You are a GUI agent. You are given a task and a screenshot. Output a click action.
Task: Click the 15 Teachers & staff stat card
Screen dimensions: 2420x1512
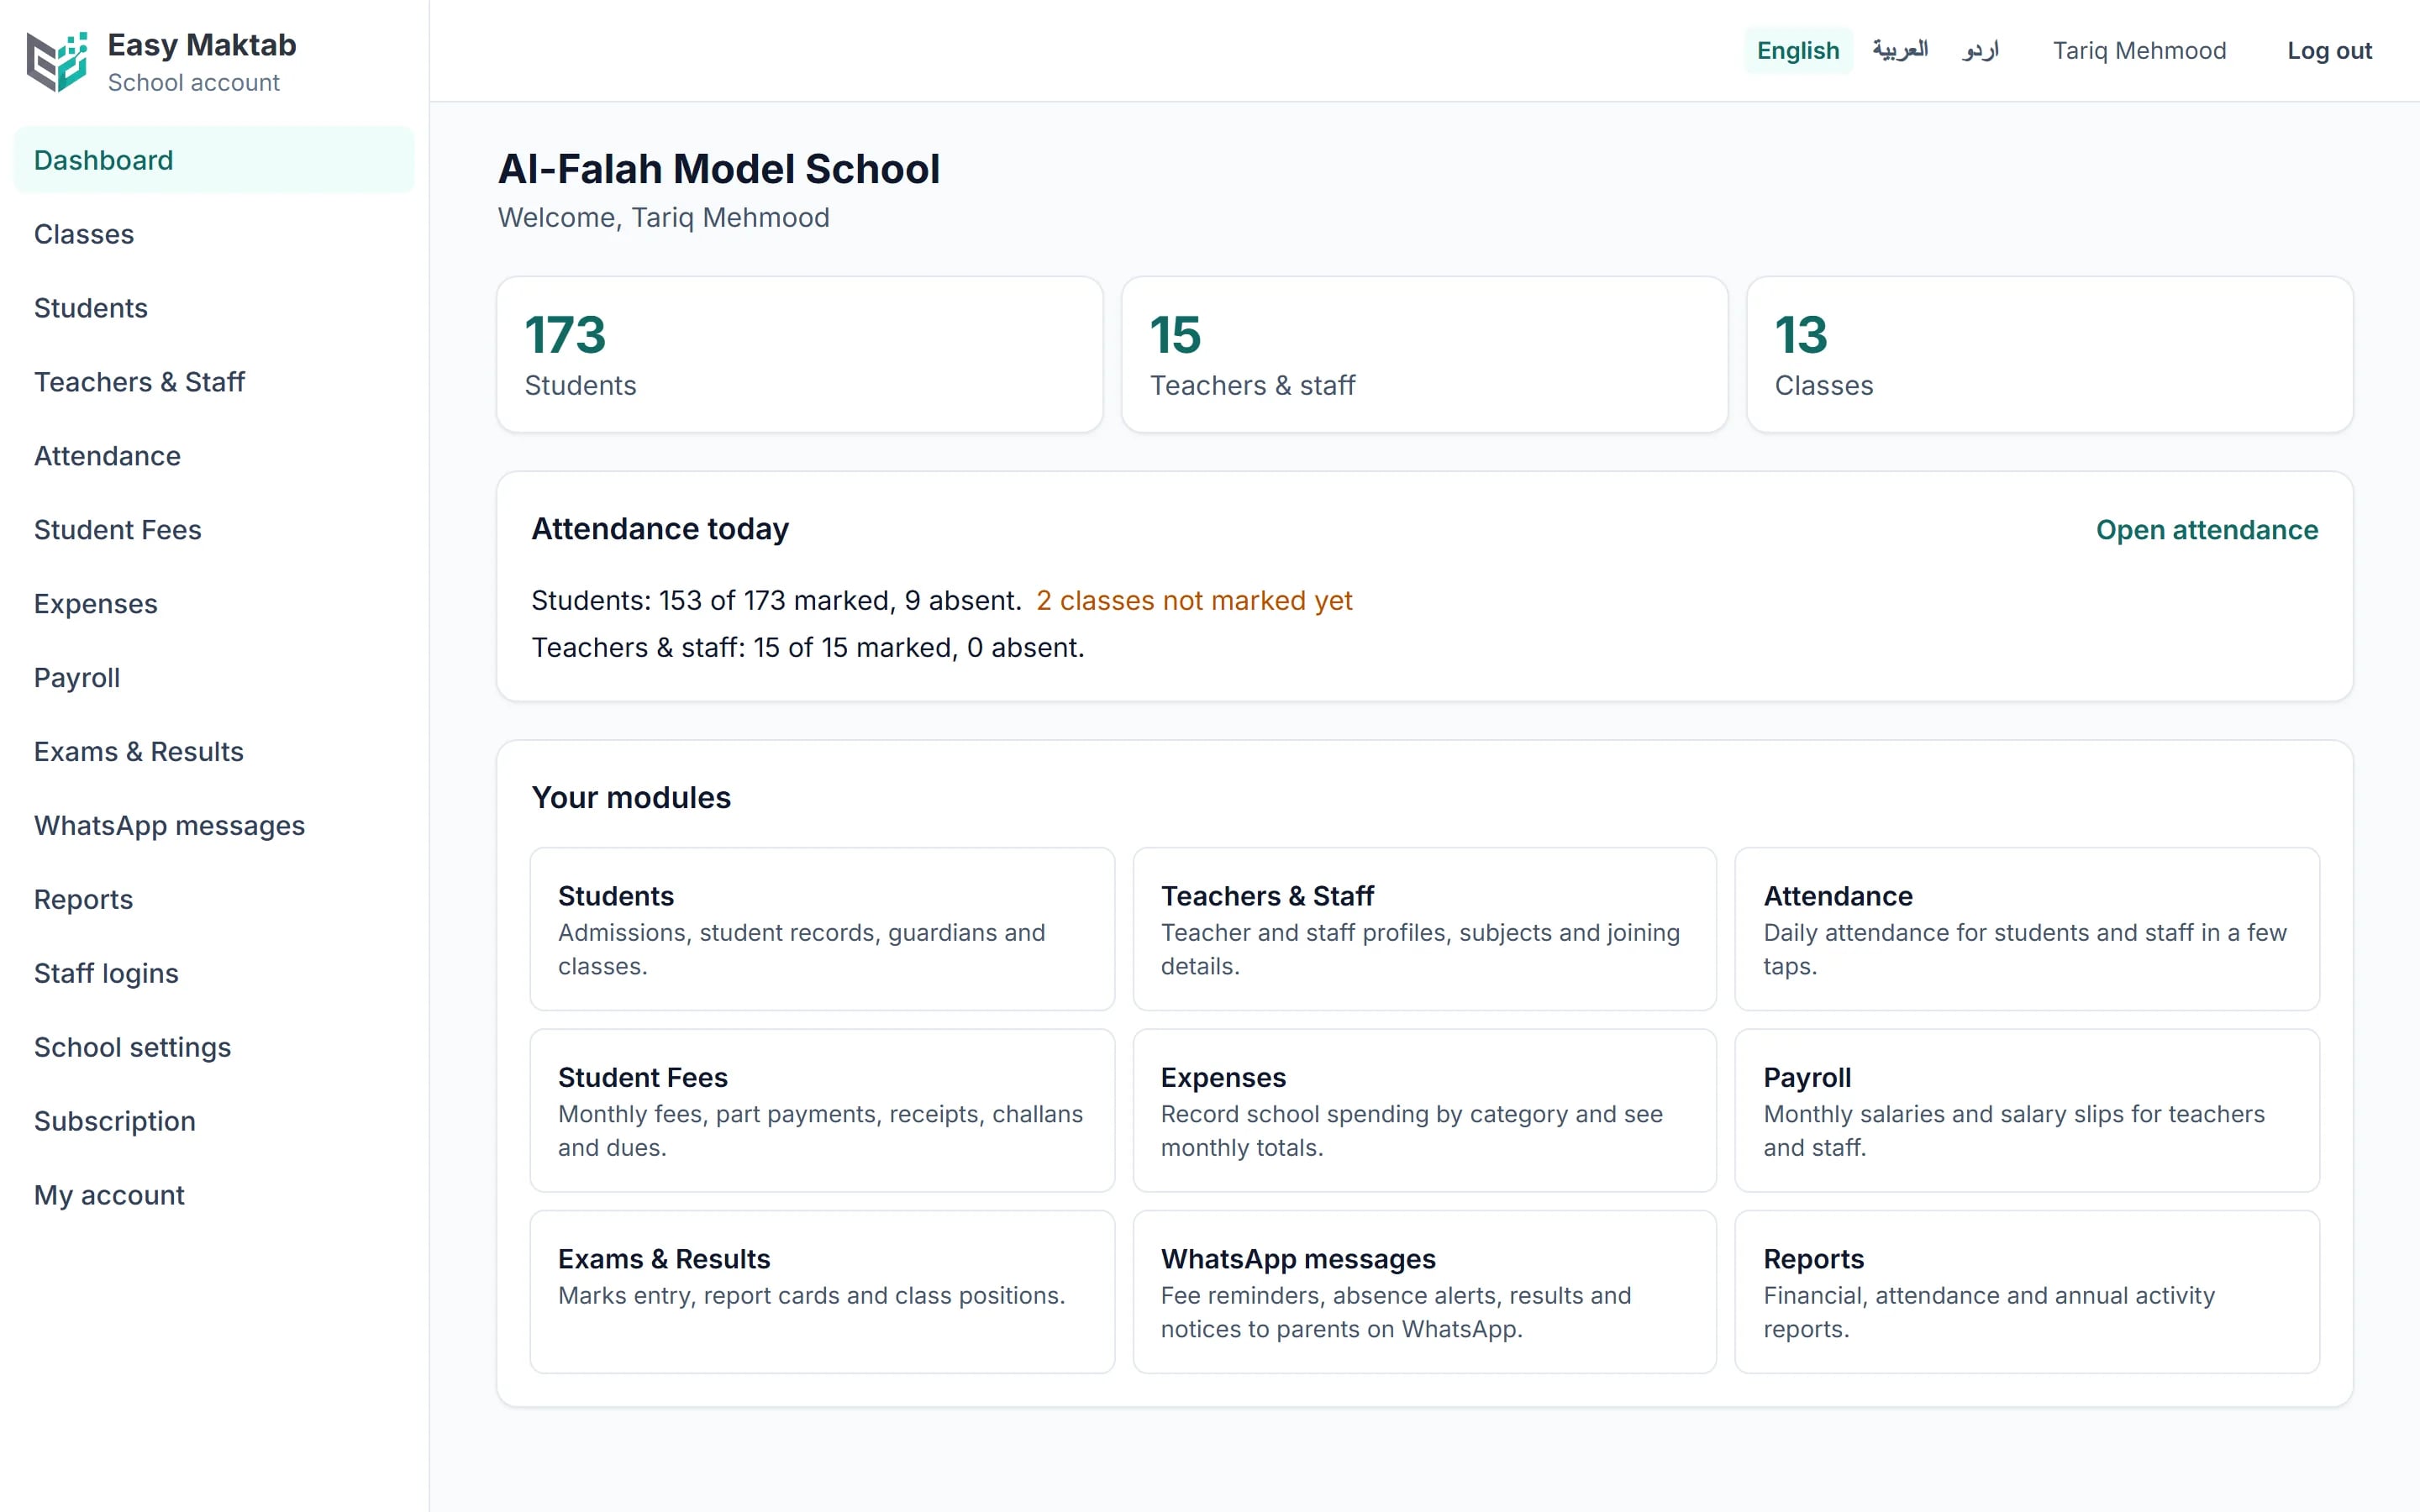coord(1424,355)
